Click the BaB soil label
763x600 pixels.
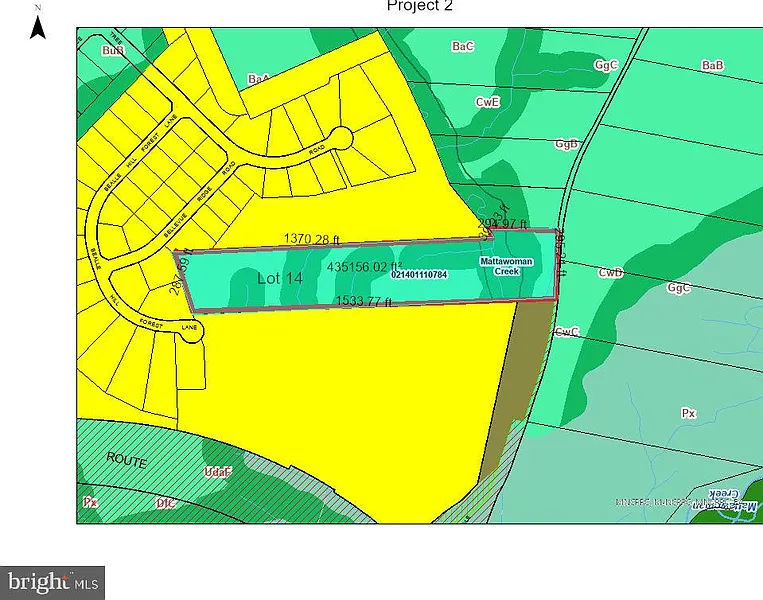[712, 65]
